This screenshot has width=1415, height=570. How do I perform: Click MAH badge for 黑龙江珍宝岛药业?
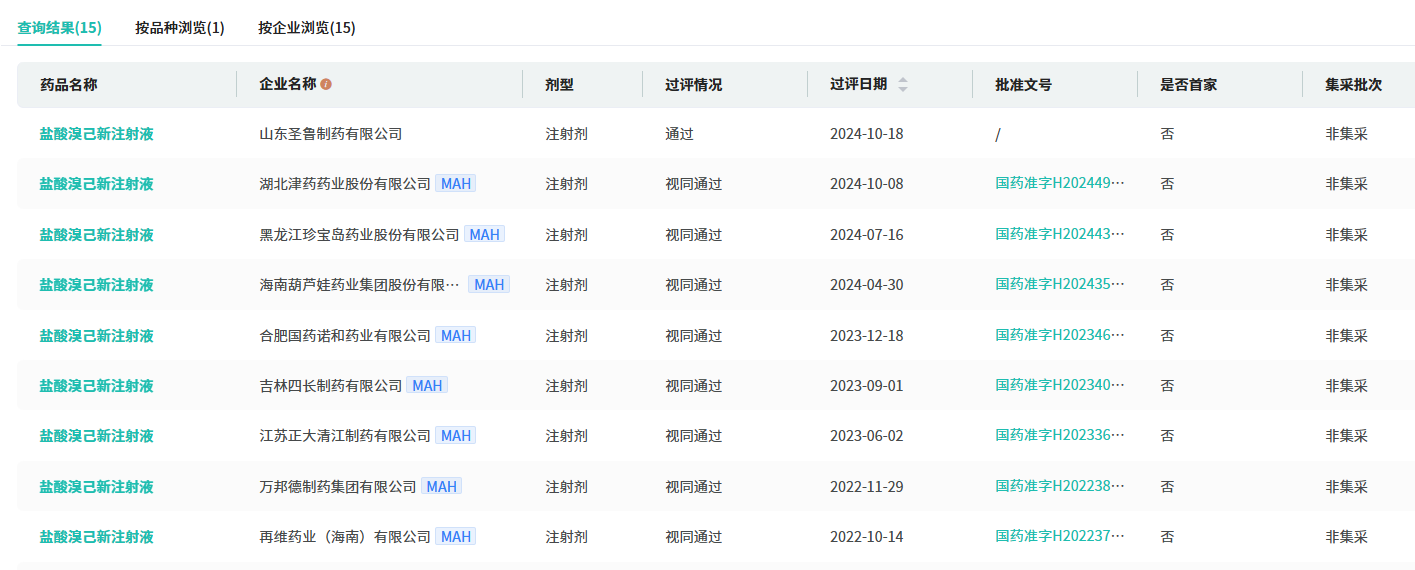pos(484,234)
